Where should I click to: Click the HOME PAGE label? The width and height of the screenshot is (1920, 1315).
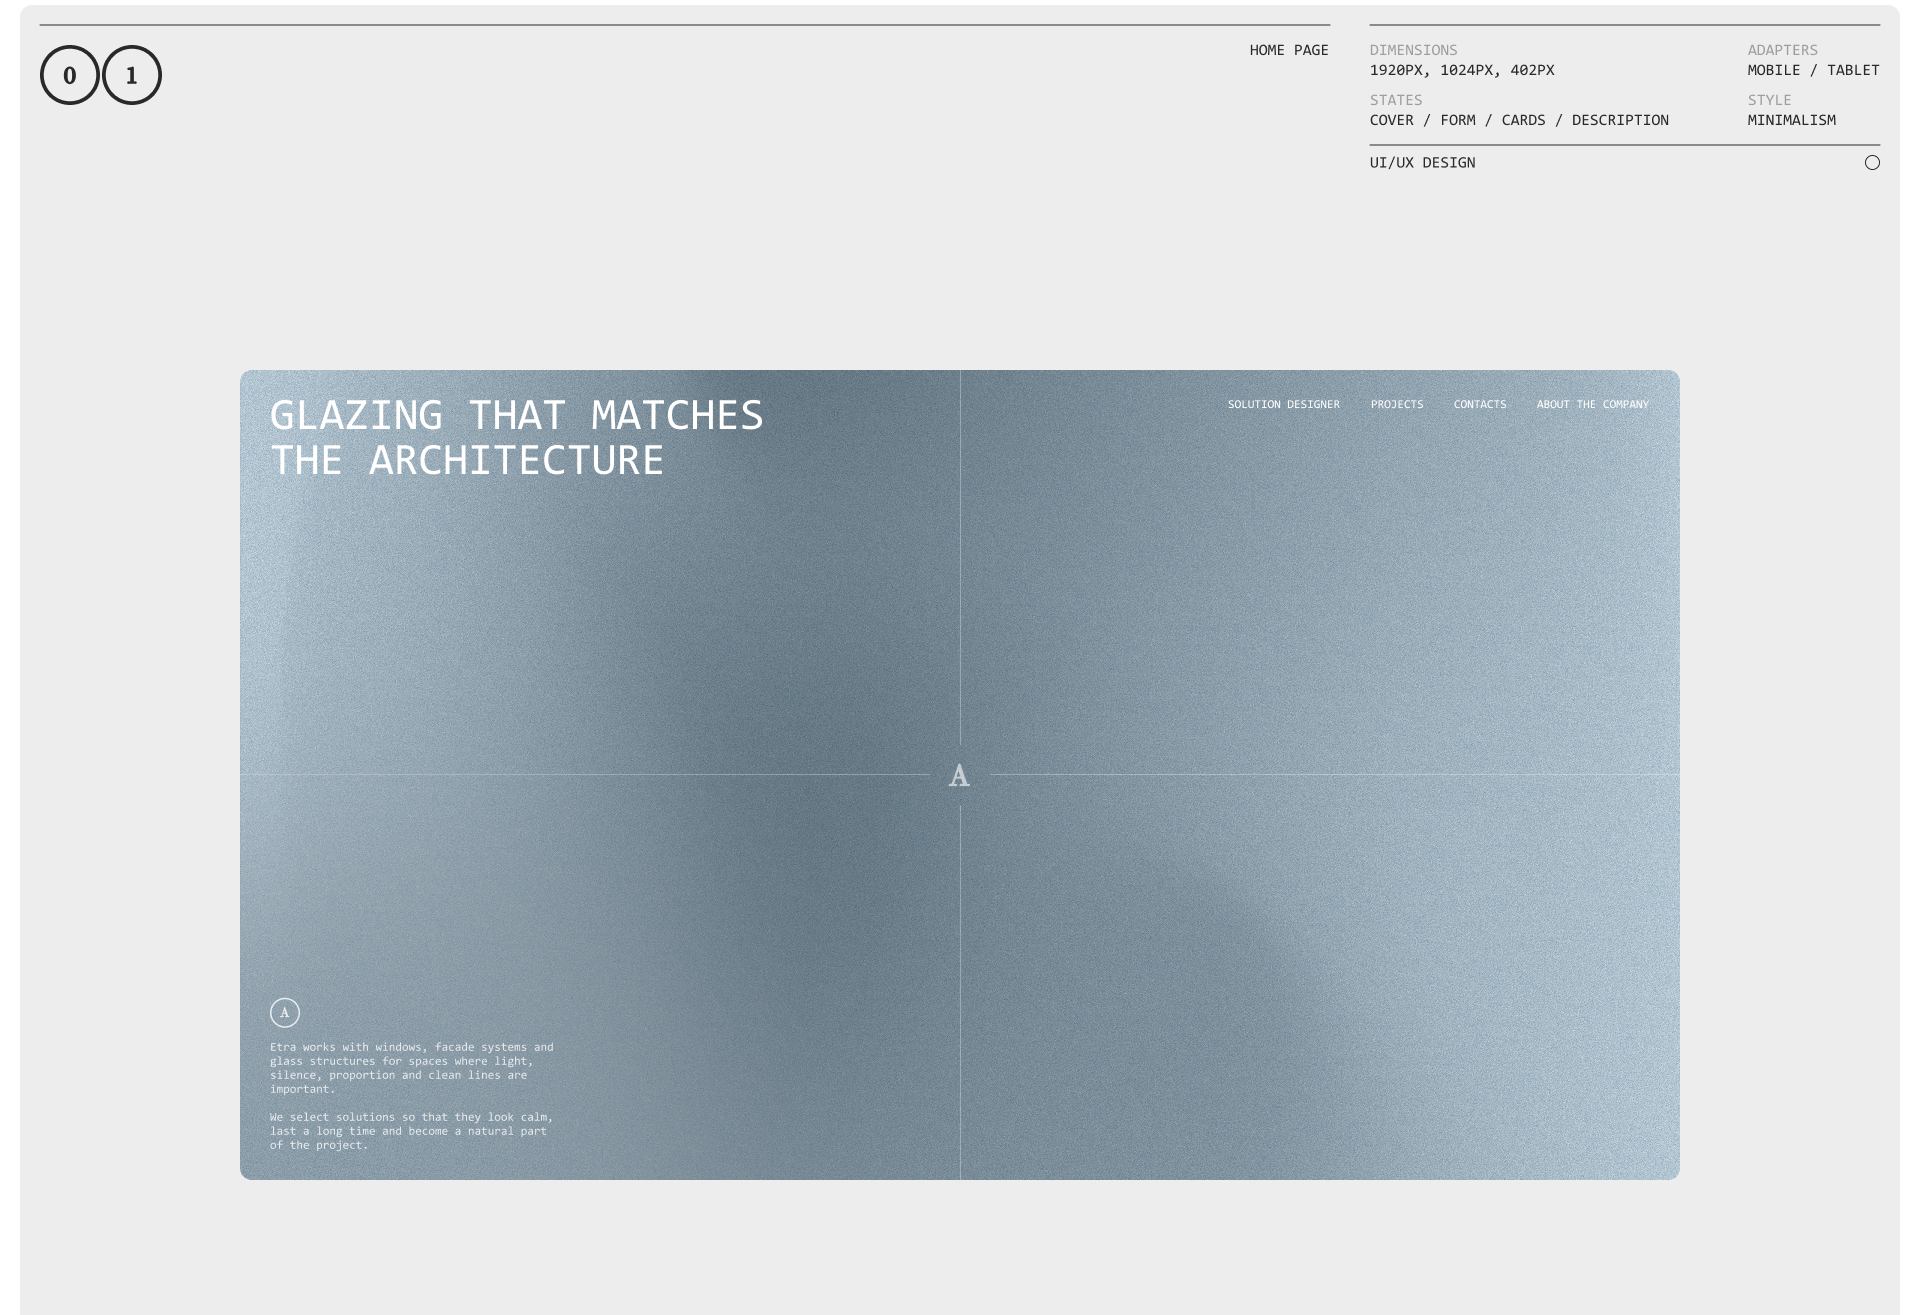coord(1289,50)
